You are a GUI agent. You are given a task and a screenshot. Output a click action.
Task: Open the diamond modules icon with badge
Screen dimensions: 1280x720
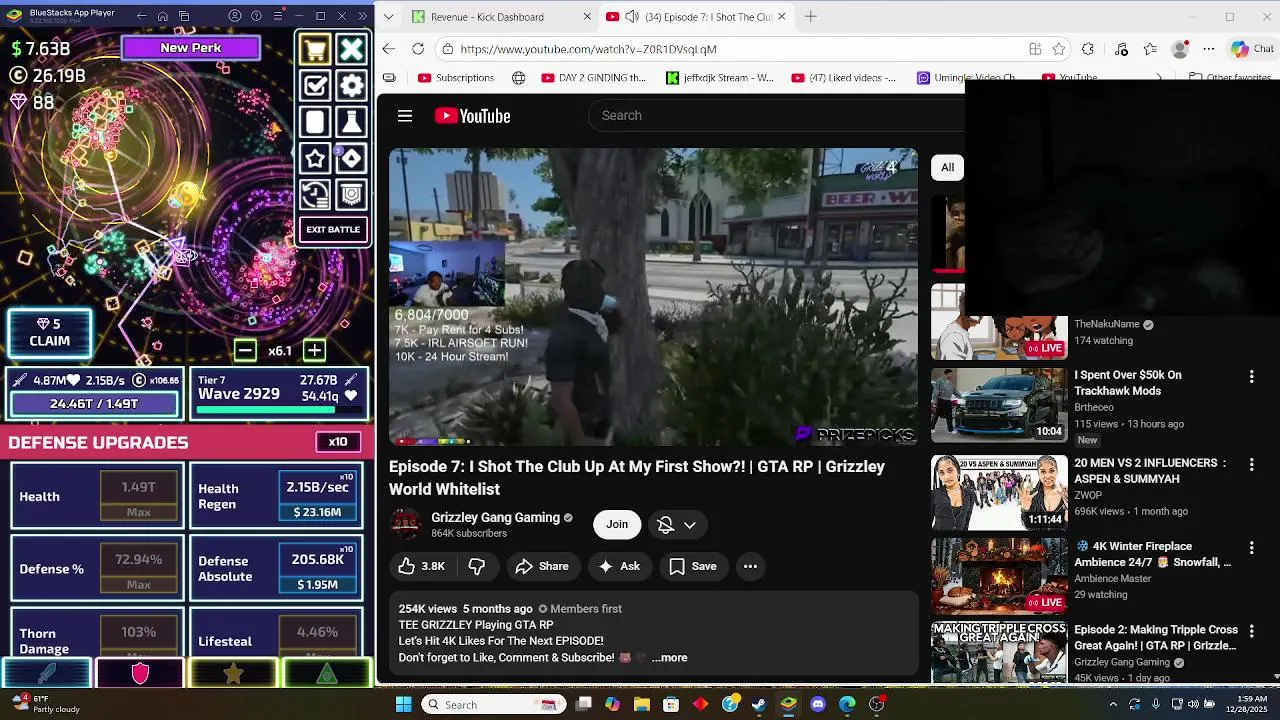click(351, 158)
